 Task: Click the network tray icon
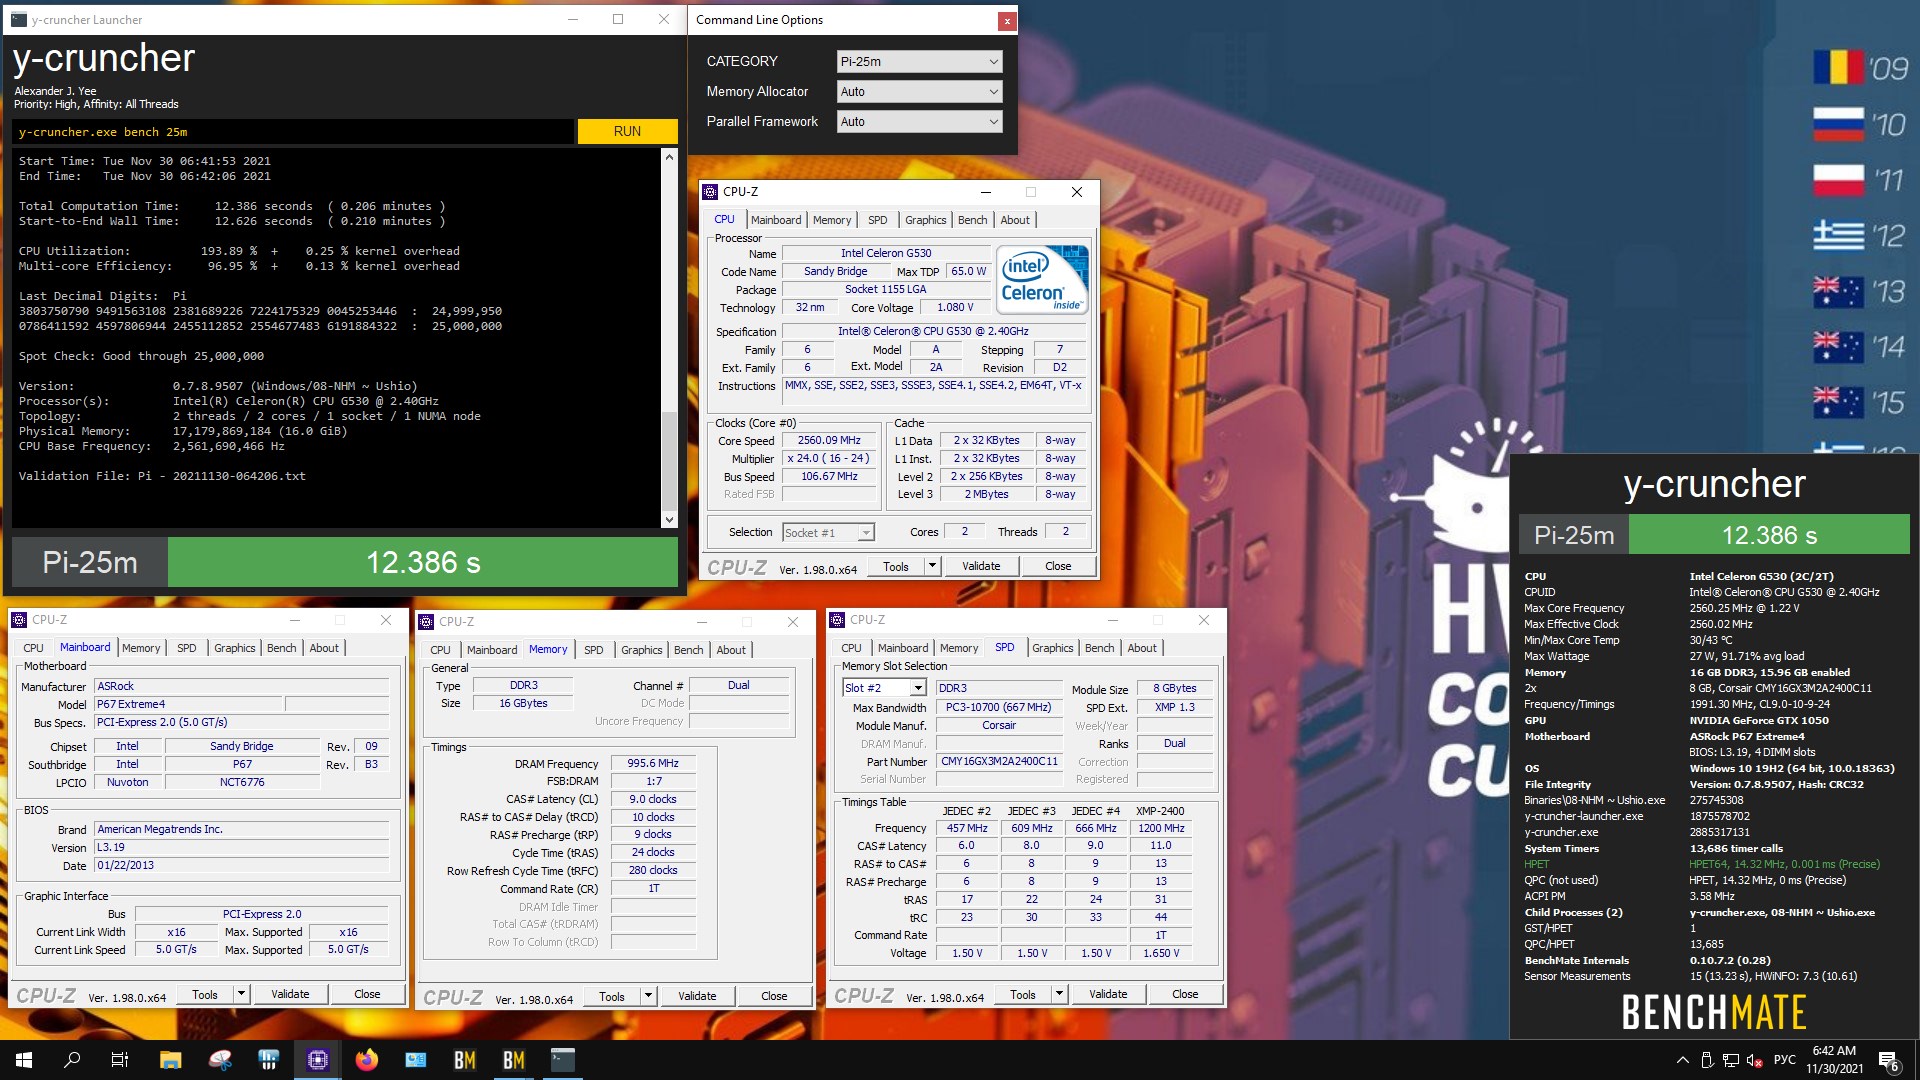1731,1060
